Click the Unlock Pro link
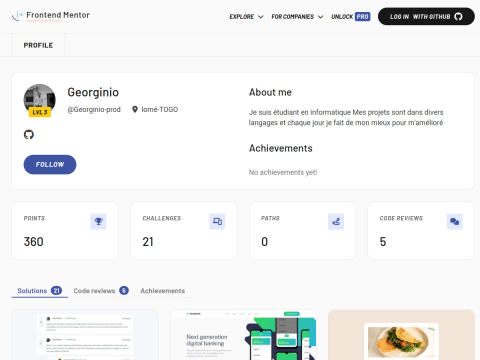Screen dimensions: 480x360 tap(351, 16)
